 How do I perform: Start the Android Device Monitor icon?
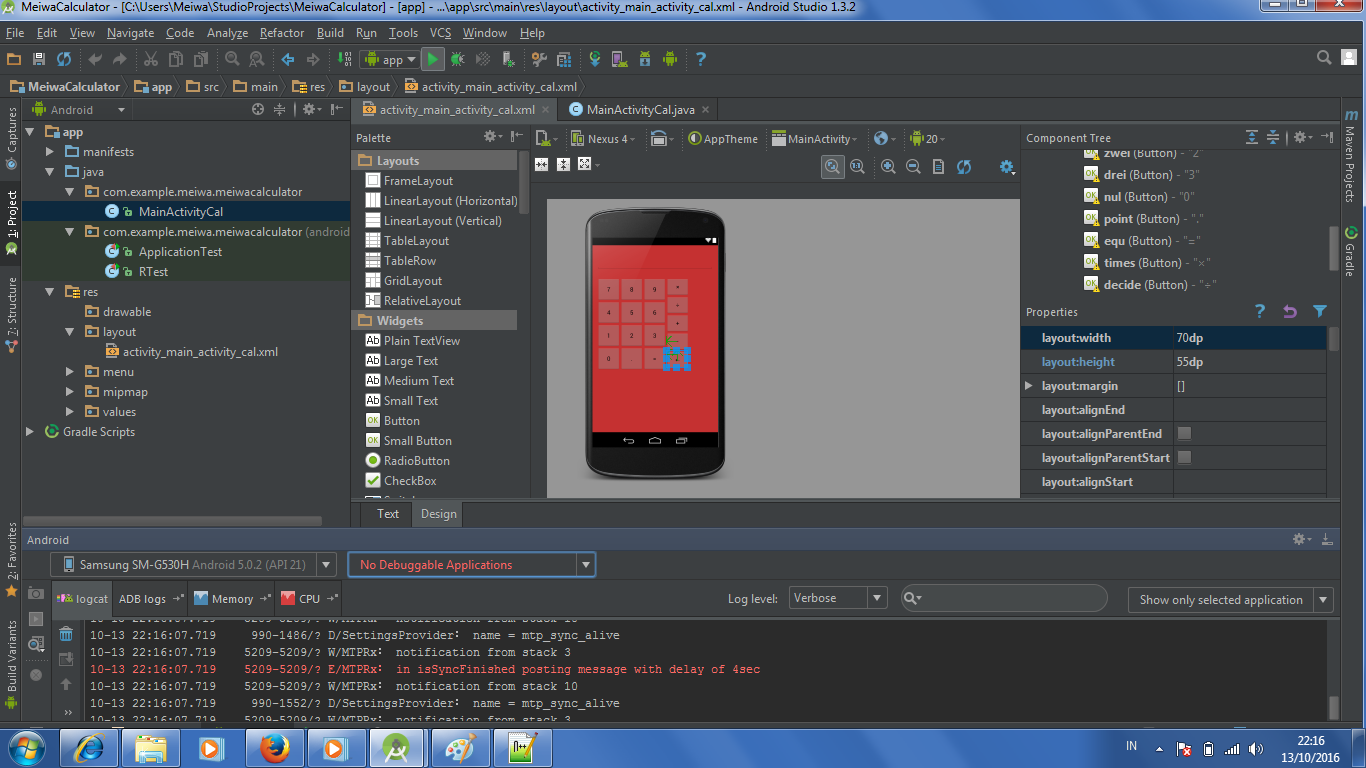670,59
